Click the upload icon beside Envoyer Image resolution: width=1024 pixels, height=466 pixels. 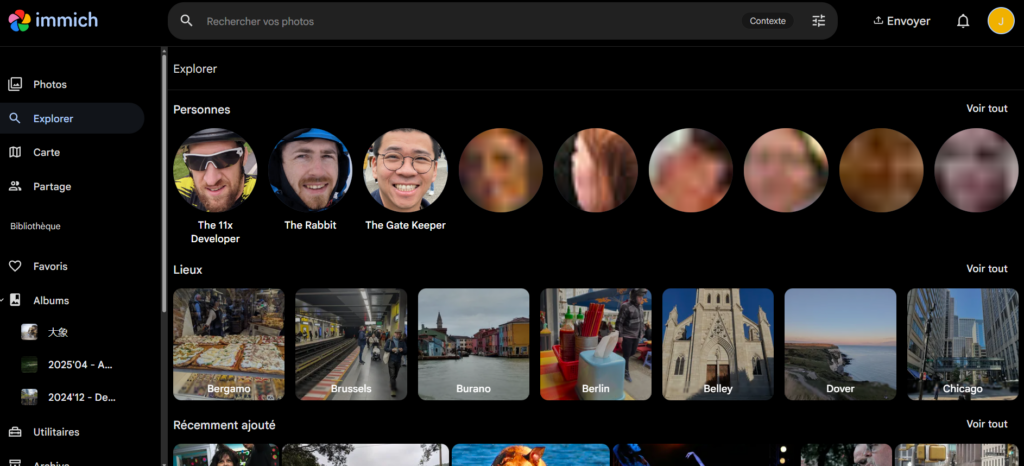(878, 21)
